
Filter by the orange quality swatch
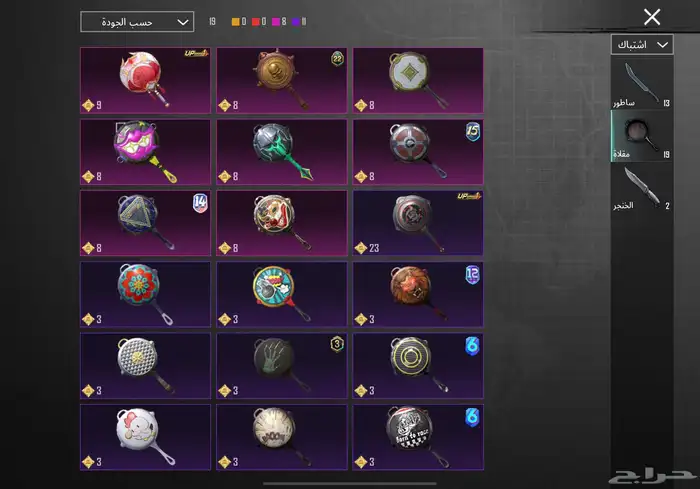[x=235, y=22]
